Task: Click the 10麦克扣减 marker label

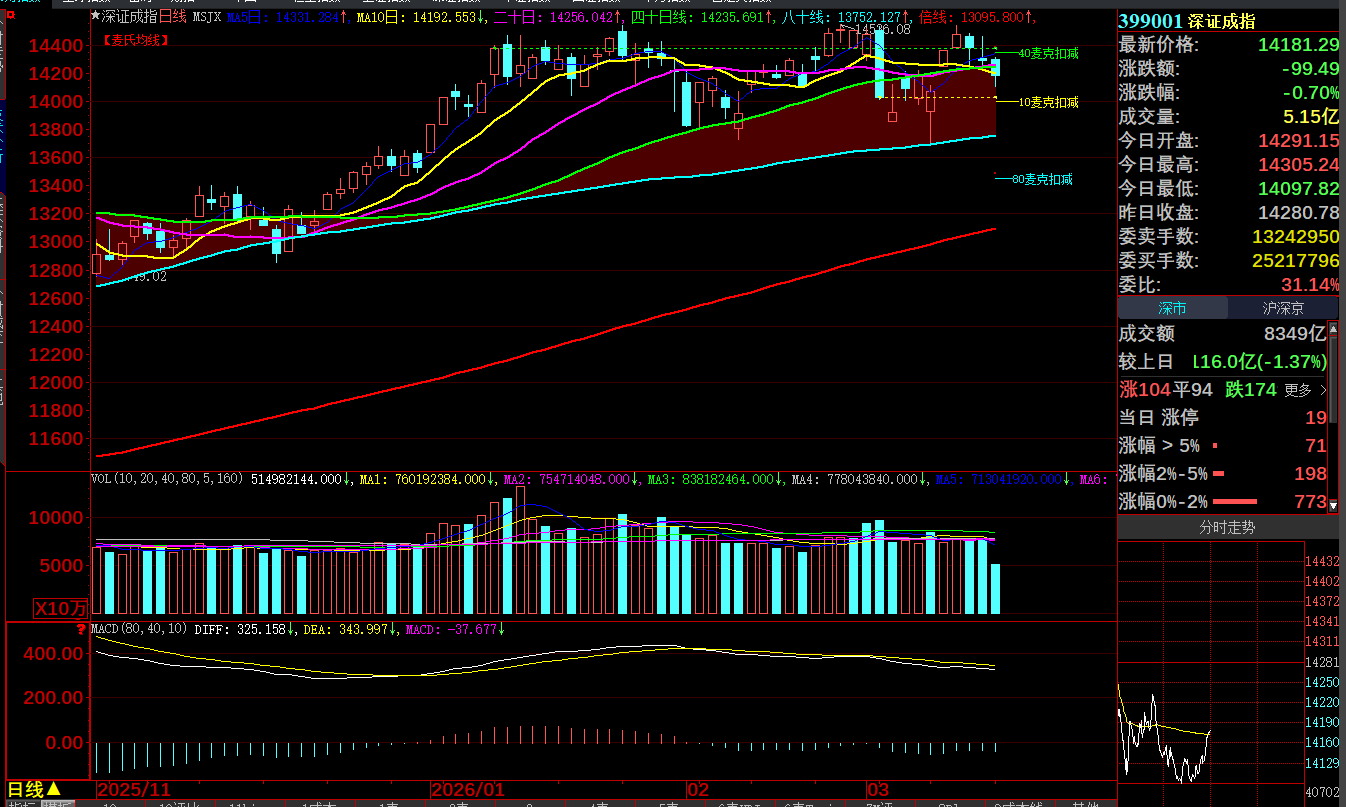Action: [x=1048, y=102]
